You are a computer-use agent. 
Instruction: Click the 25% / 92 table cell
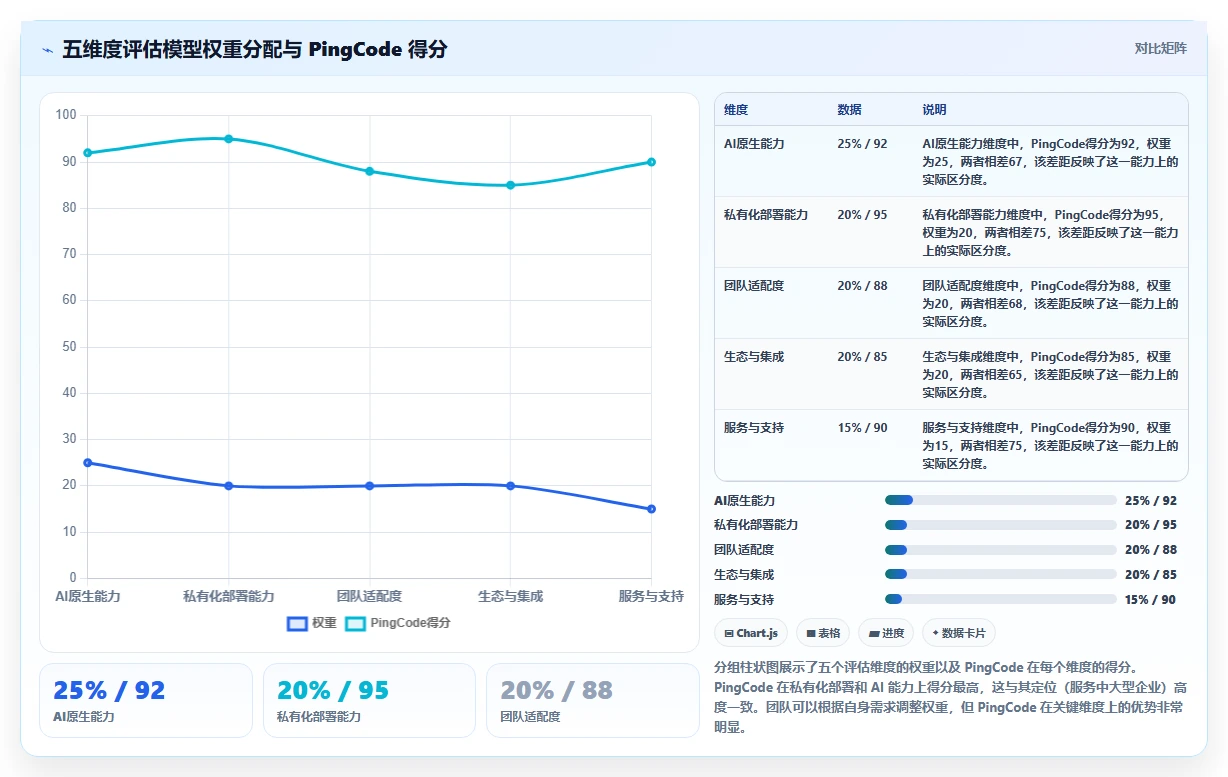click(x=862, y=144)
